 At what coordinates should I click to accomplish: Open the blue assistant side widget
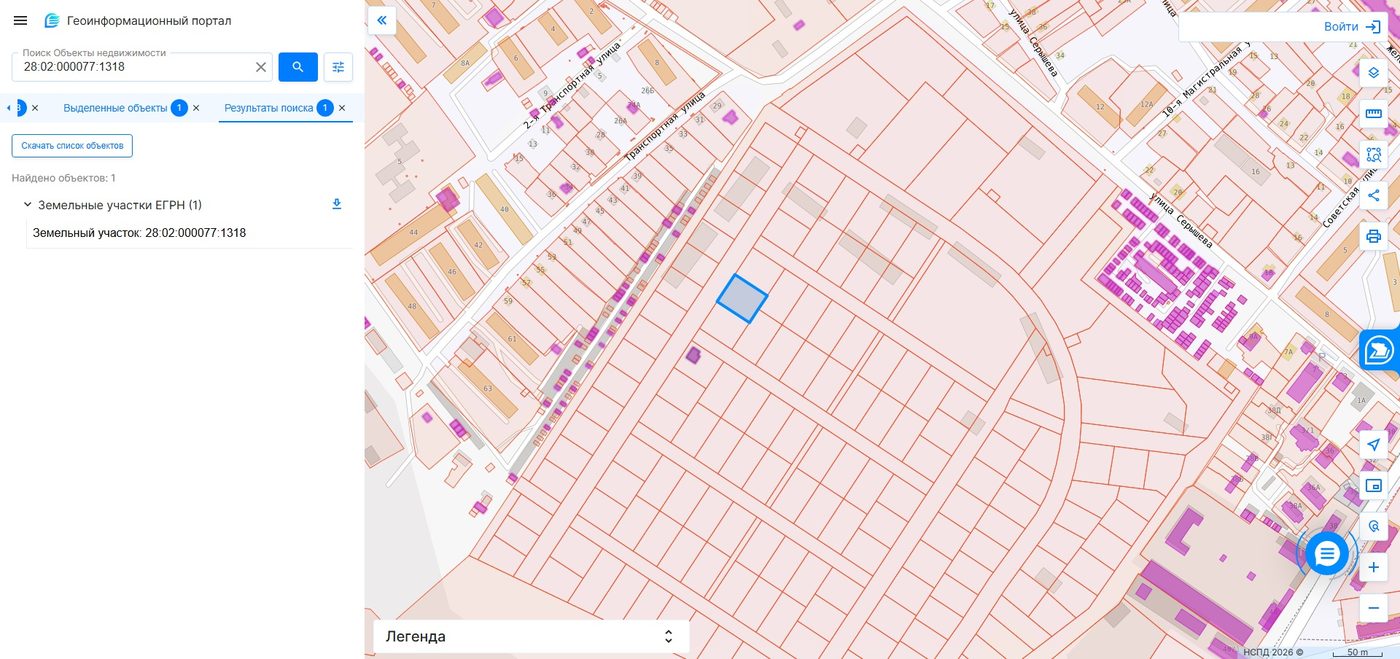click(1380, 350)
